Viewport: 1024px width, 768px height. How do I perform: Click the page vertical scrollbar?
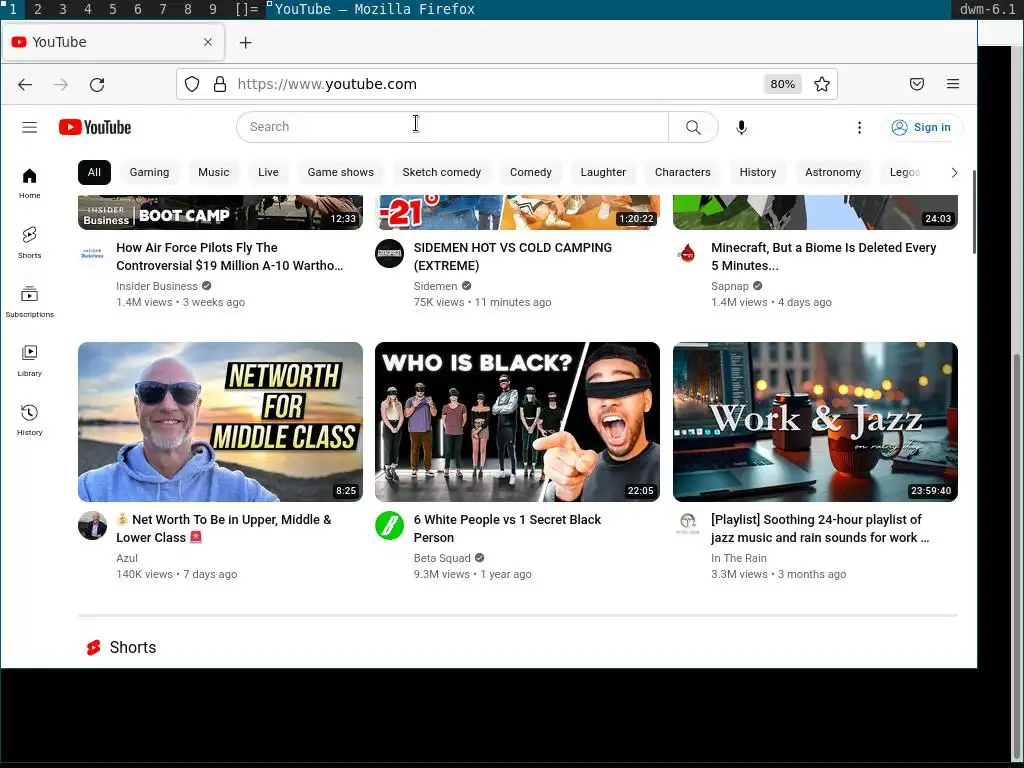(x=974, y=212)
